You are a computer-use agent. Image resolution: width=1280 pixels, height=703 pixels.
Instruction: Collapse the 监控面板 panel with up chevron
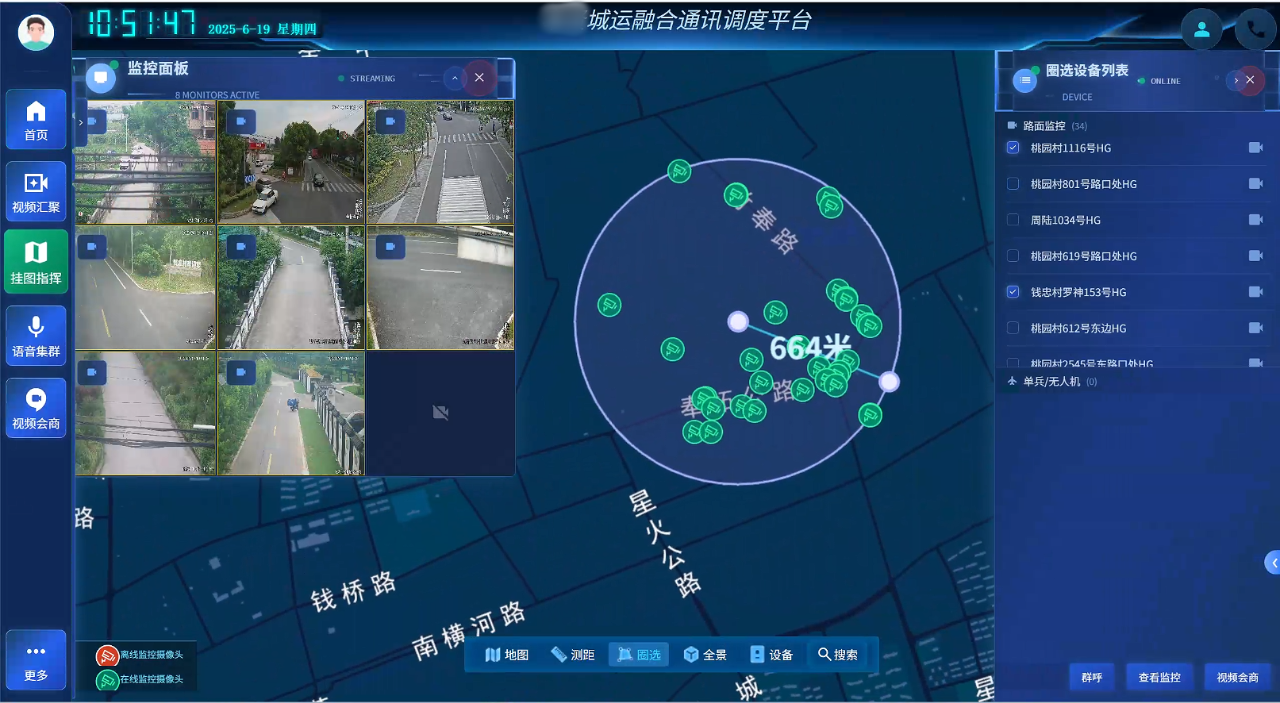455,78
